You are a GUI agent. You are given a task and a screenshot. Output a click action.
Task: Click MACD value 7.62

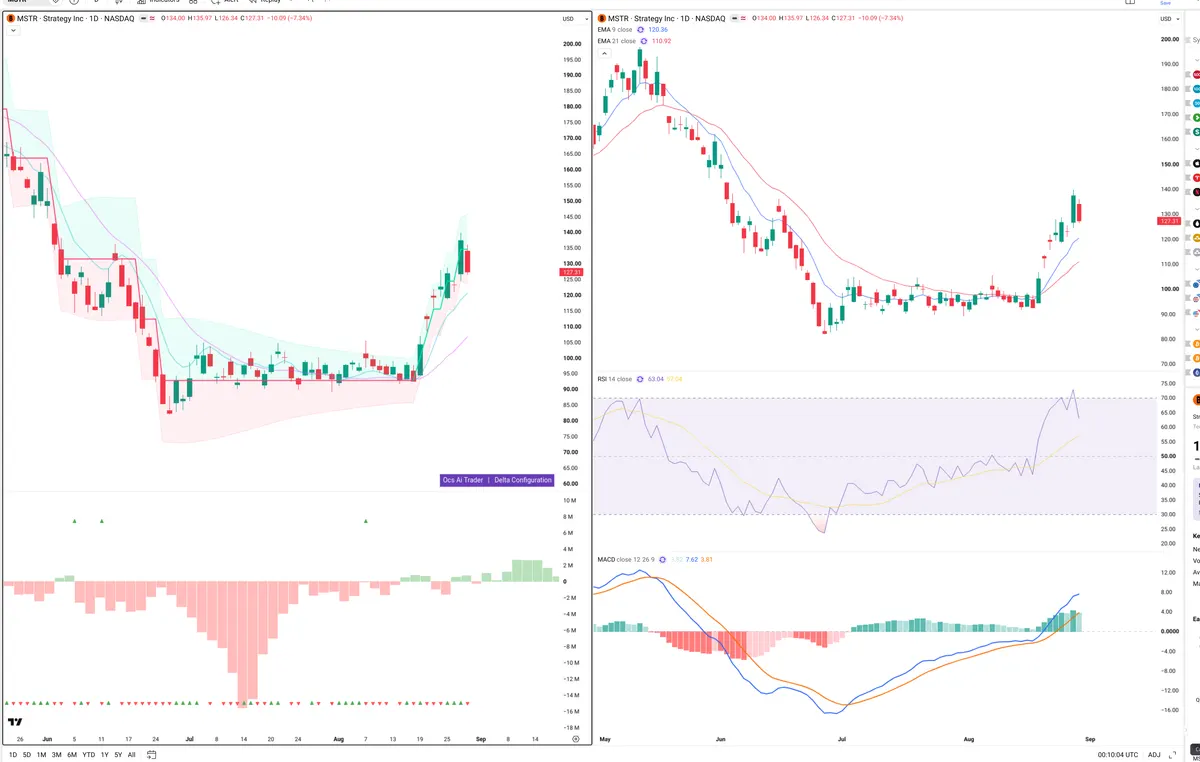pos(691,559)
